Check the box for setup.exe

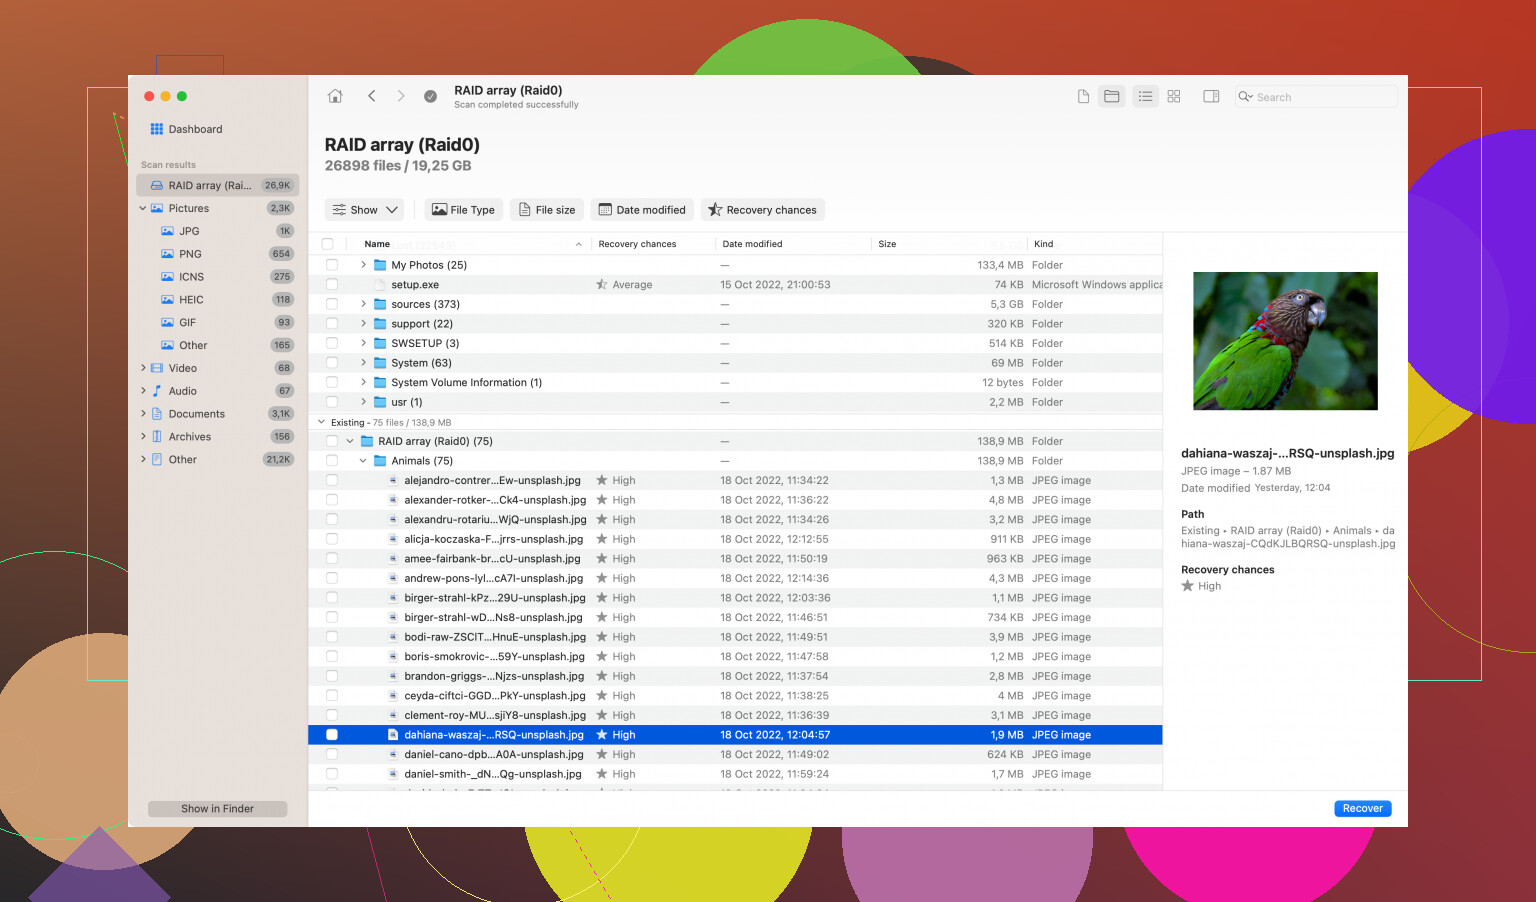click(331, 285)
